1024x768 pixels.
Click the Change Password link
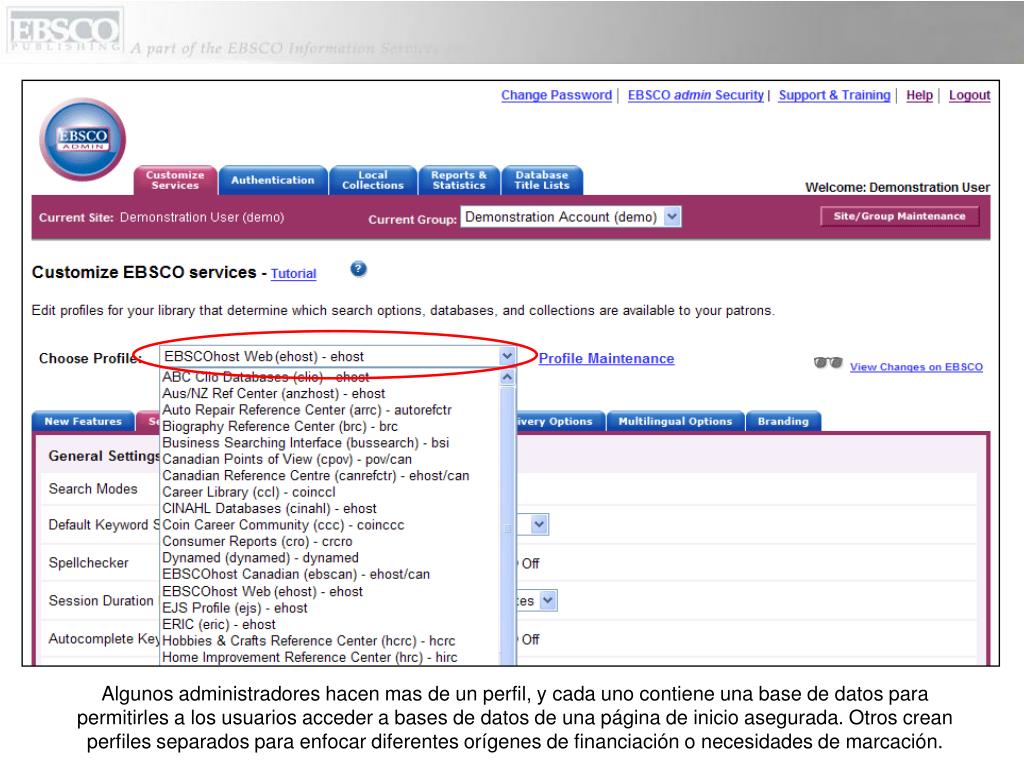click(x=556, y=95)
